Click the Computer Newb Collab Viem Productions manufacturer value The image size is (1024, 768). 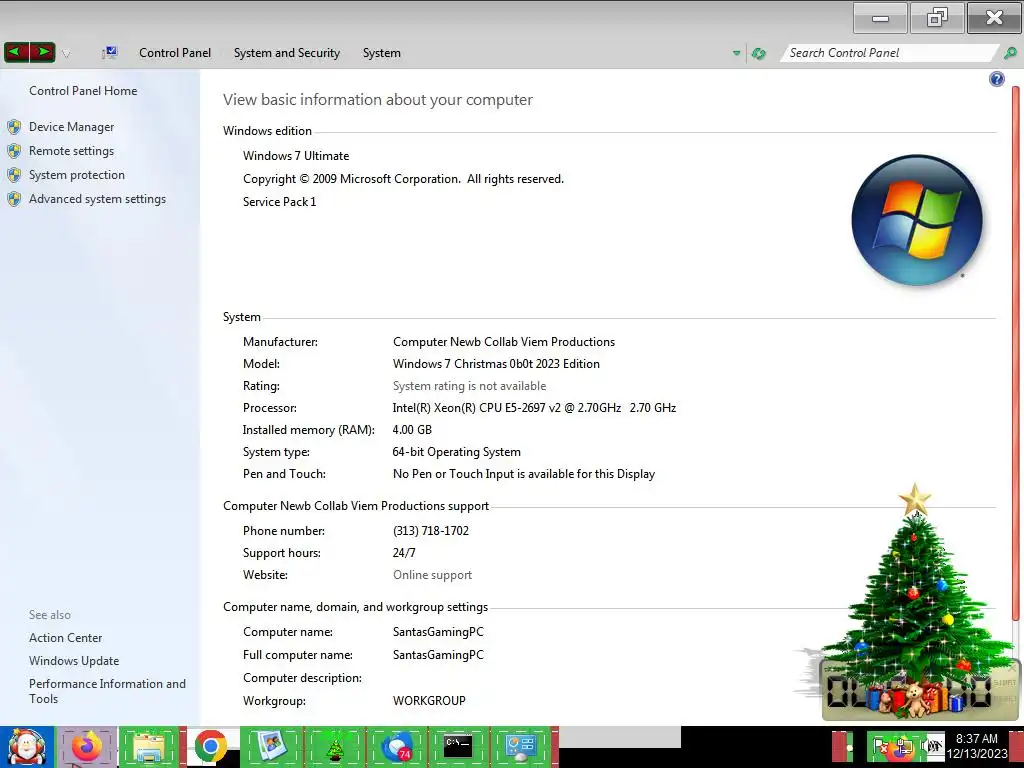(504, 342)
